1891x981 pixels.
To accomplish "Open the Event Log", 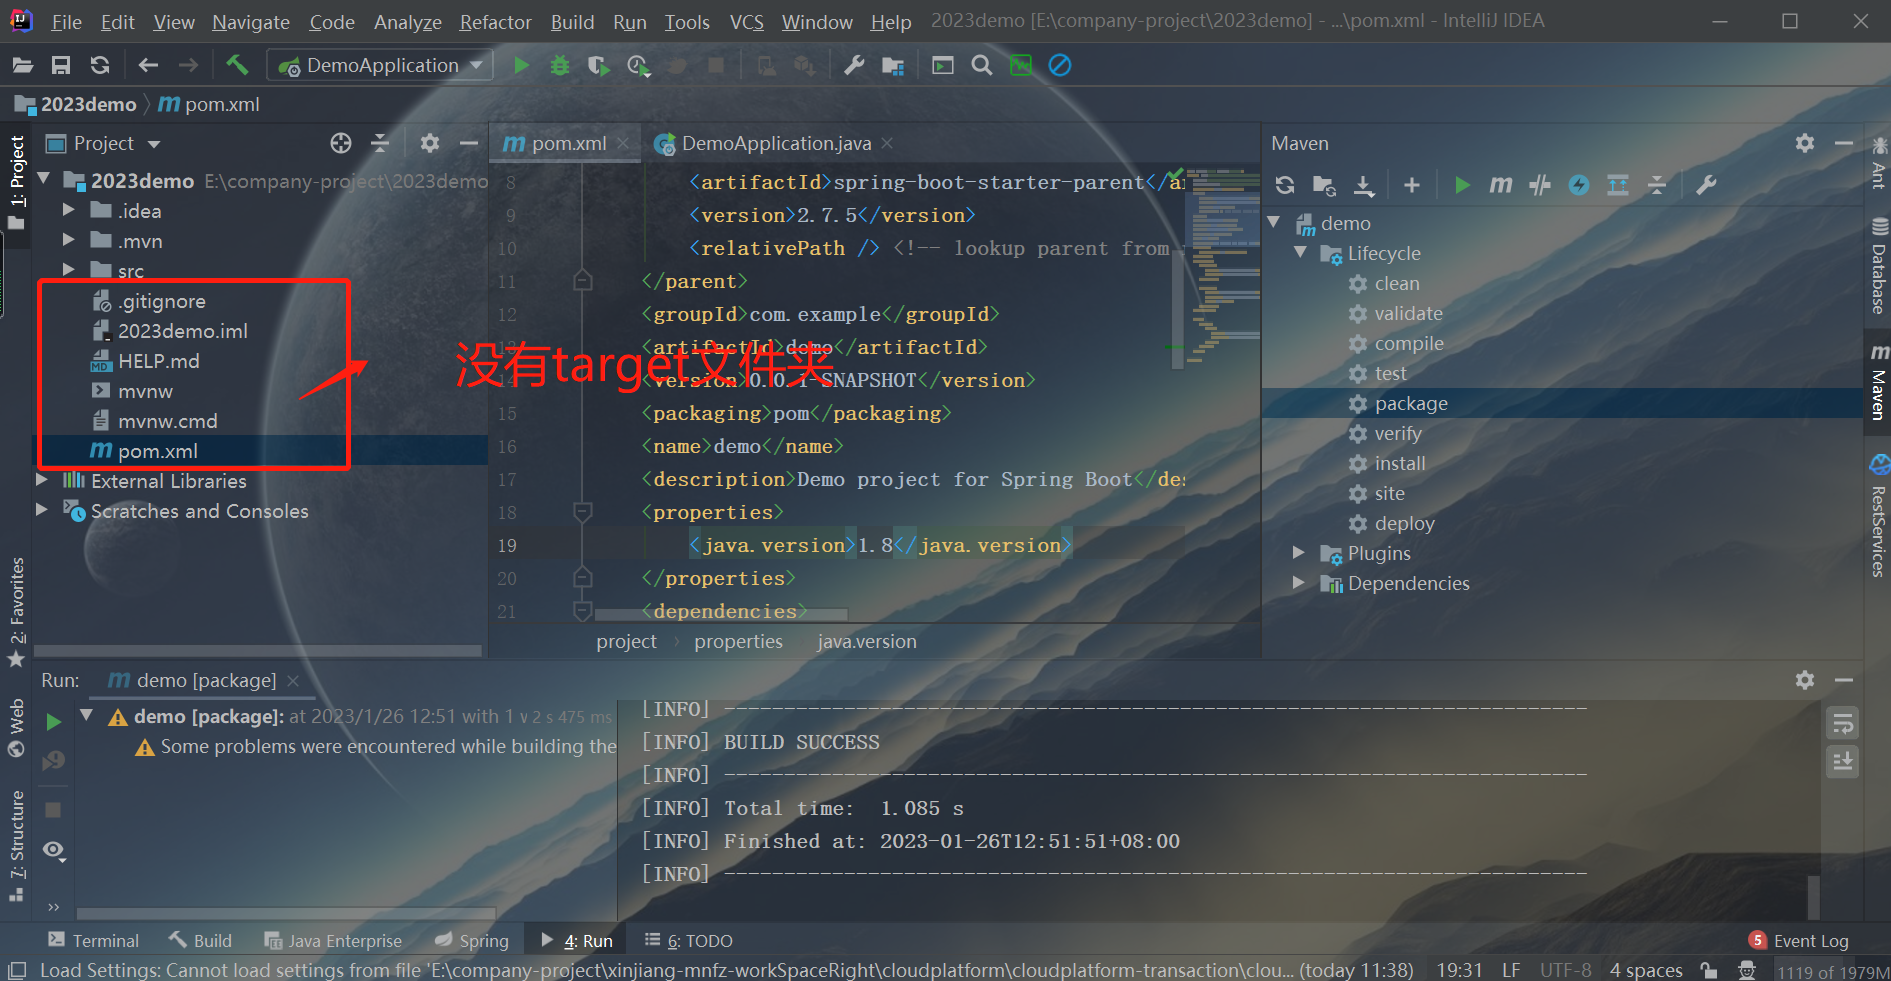I will point(1799,941).
